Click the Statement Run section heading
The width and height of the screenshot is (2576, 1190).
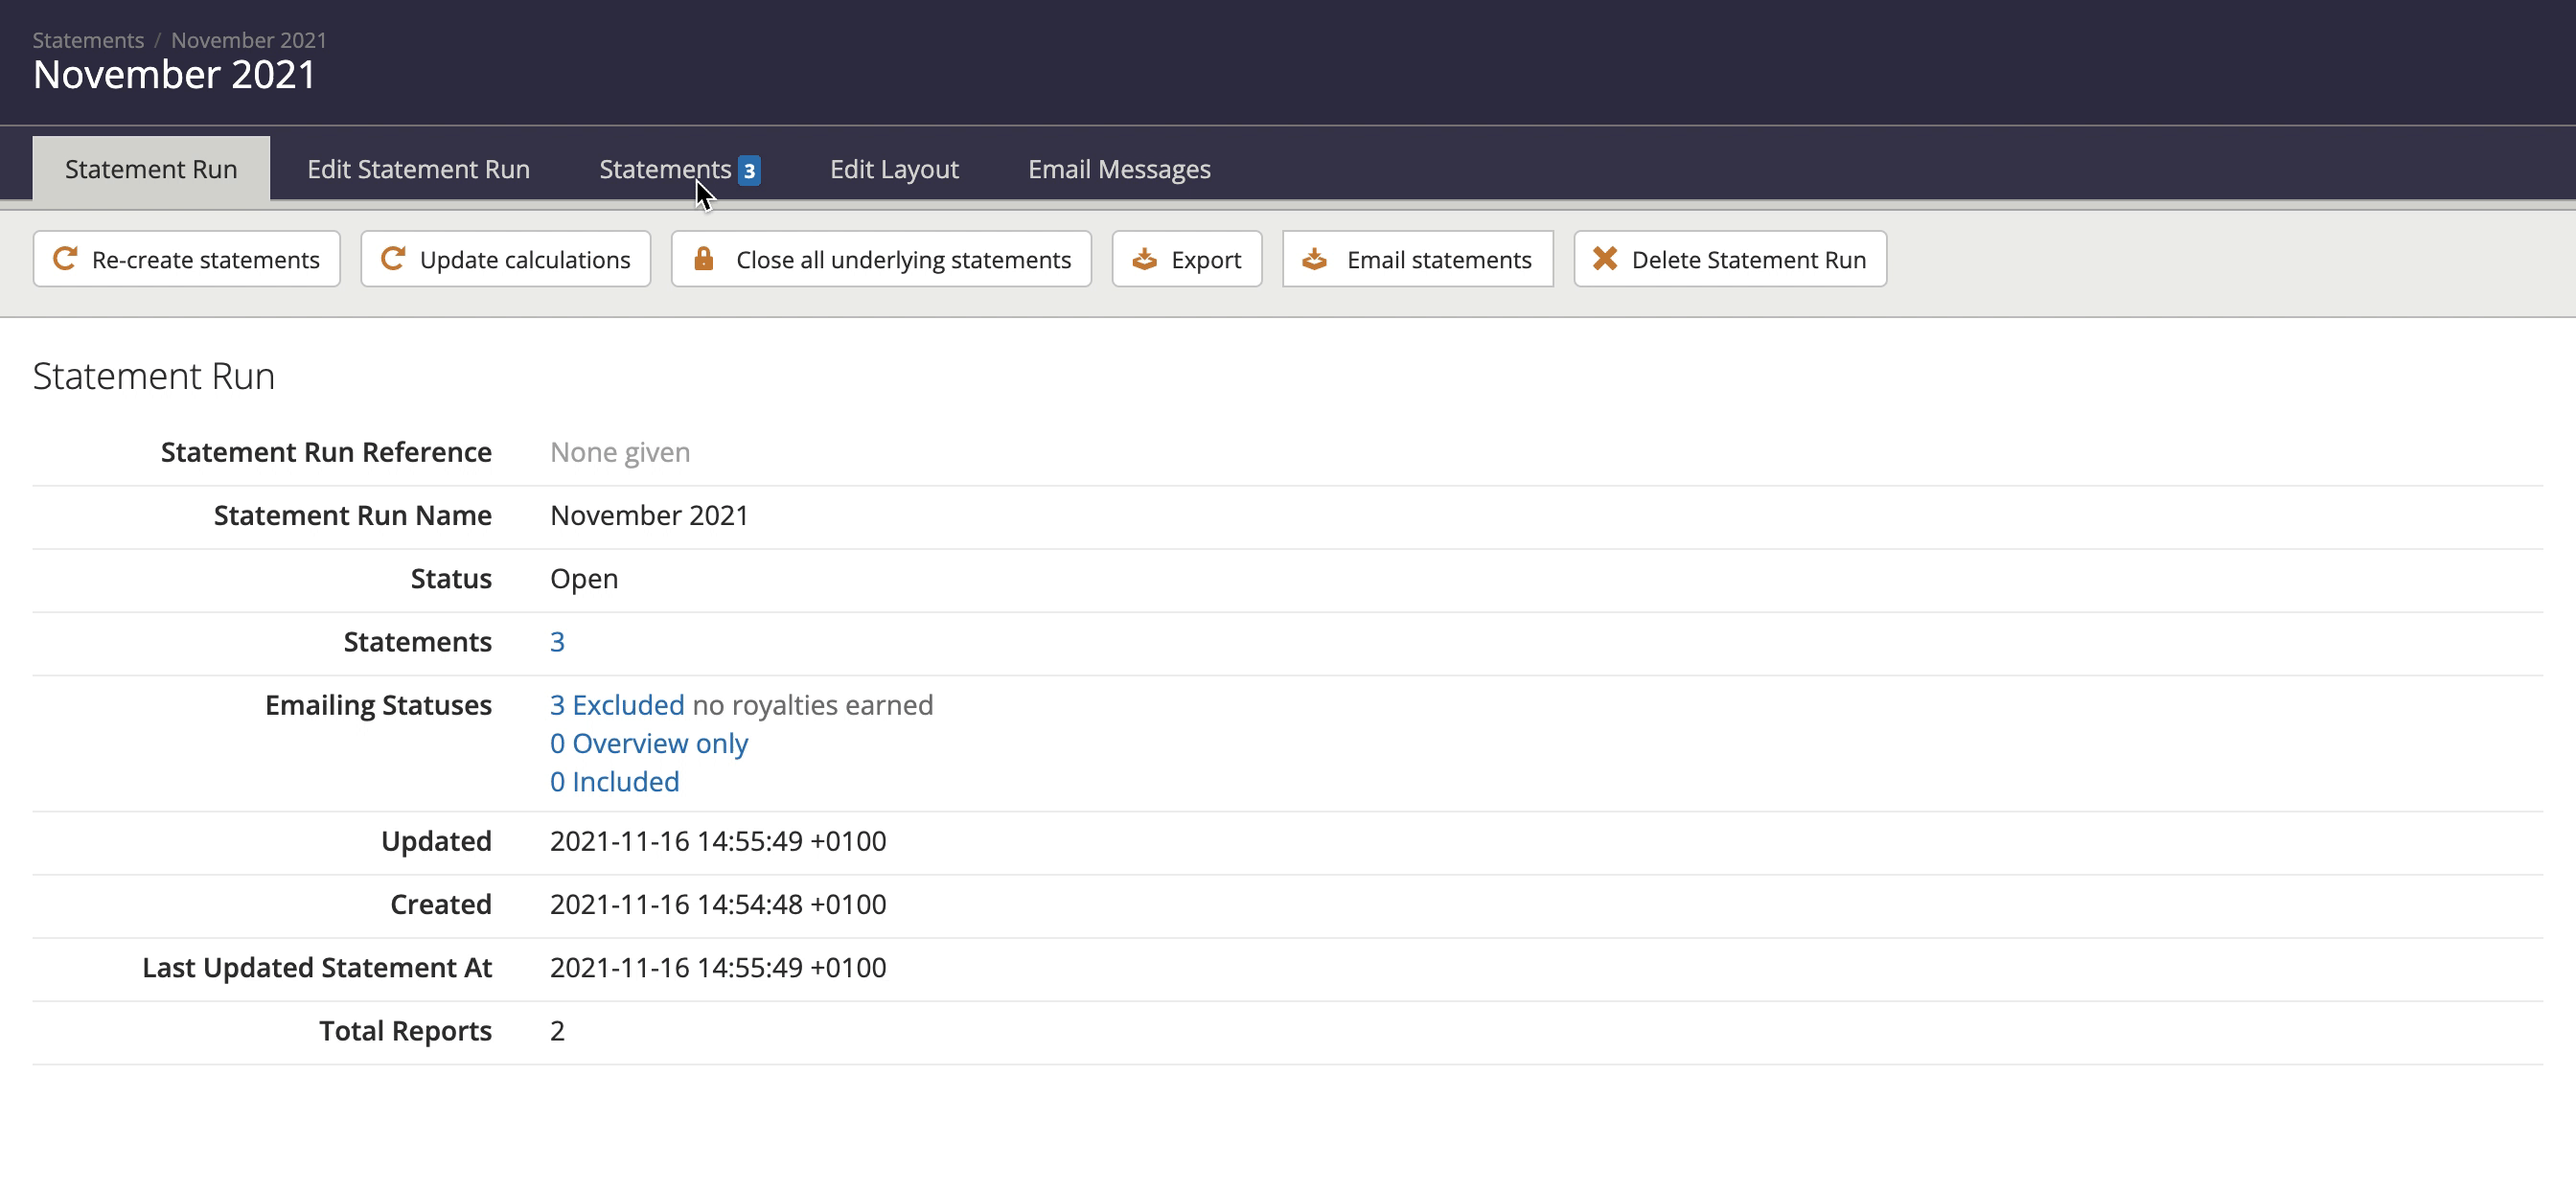click(x=153, y=376)
